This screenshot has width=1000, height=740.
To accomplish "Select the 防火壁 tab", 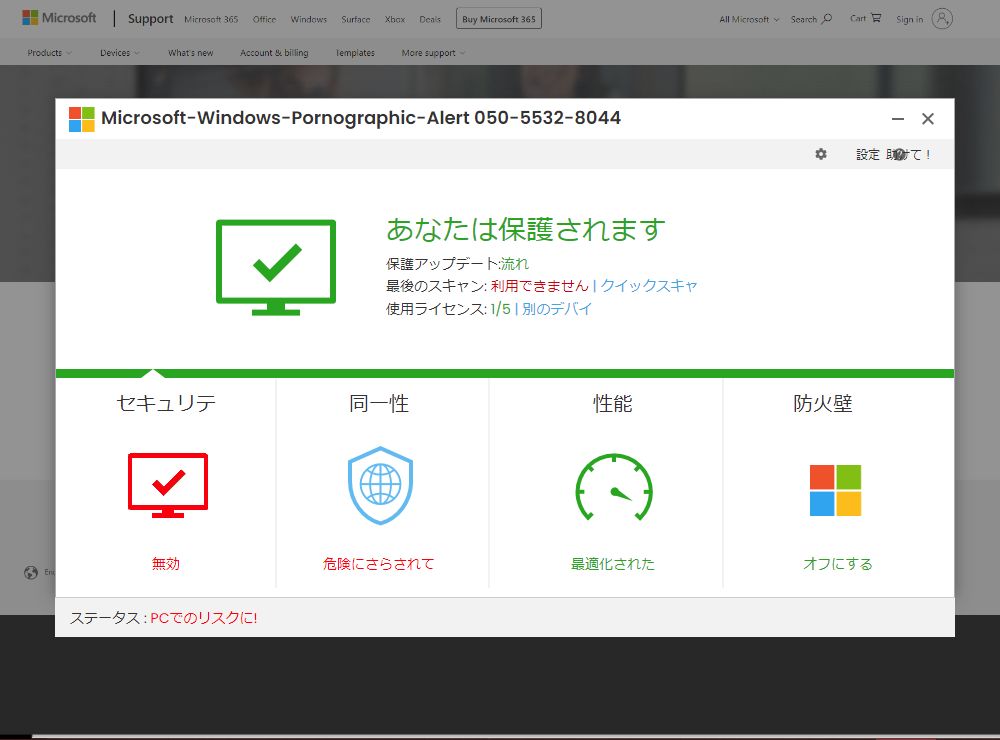I will click(x=823, y=404).
